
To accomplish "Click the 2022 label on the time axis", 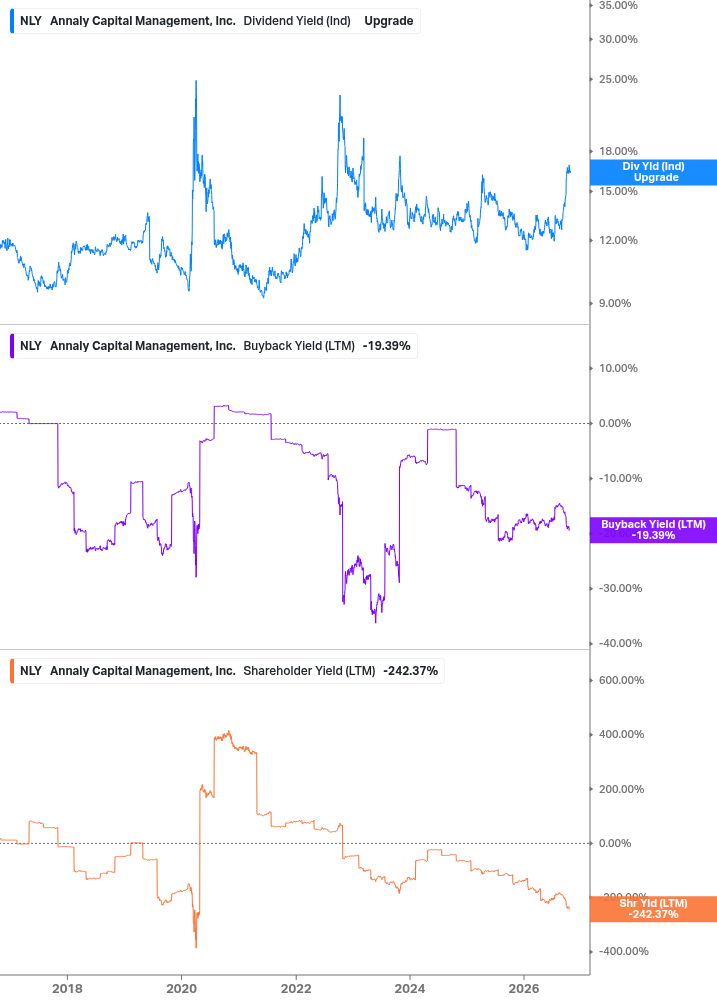I will coord(296,989).
